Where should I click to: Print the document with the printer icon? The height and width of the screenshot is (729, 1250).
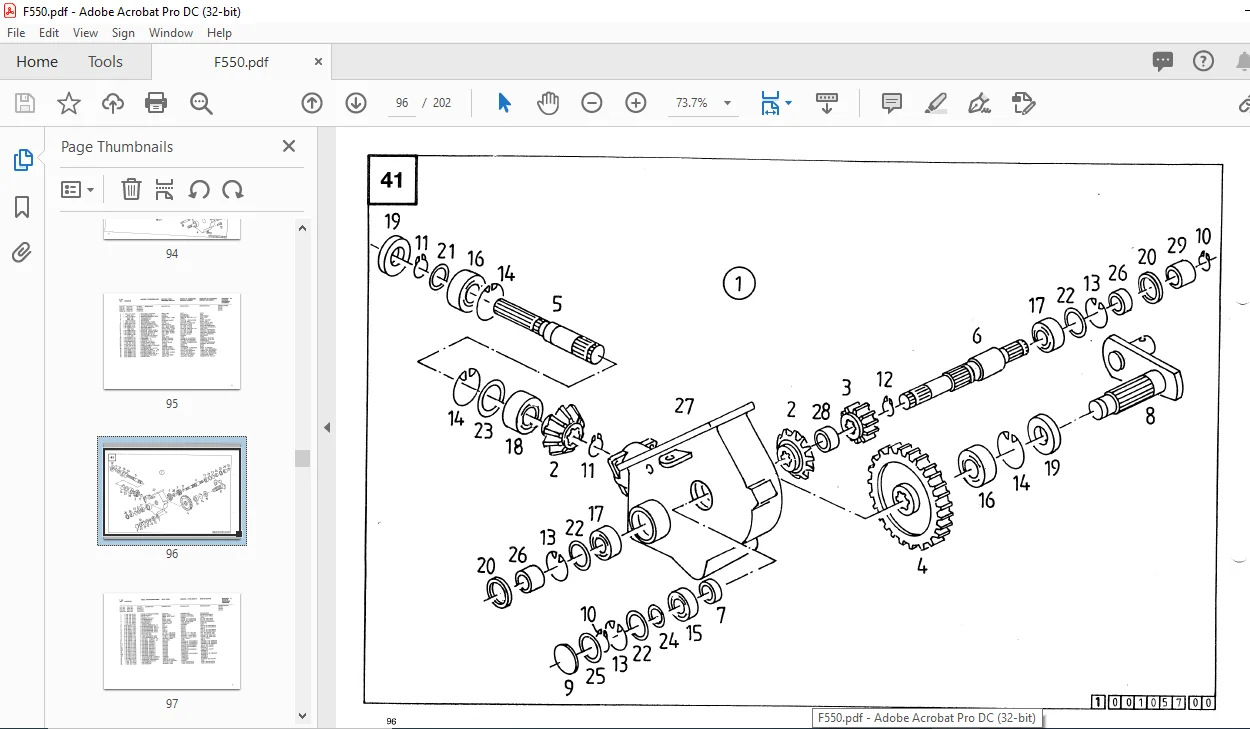pyautogui.click(x=156, y=103)
